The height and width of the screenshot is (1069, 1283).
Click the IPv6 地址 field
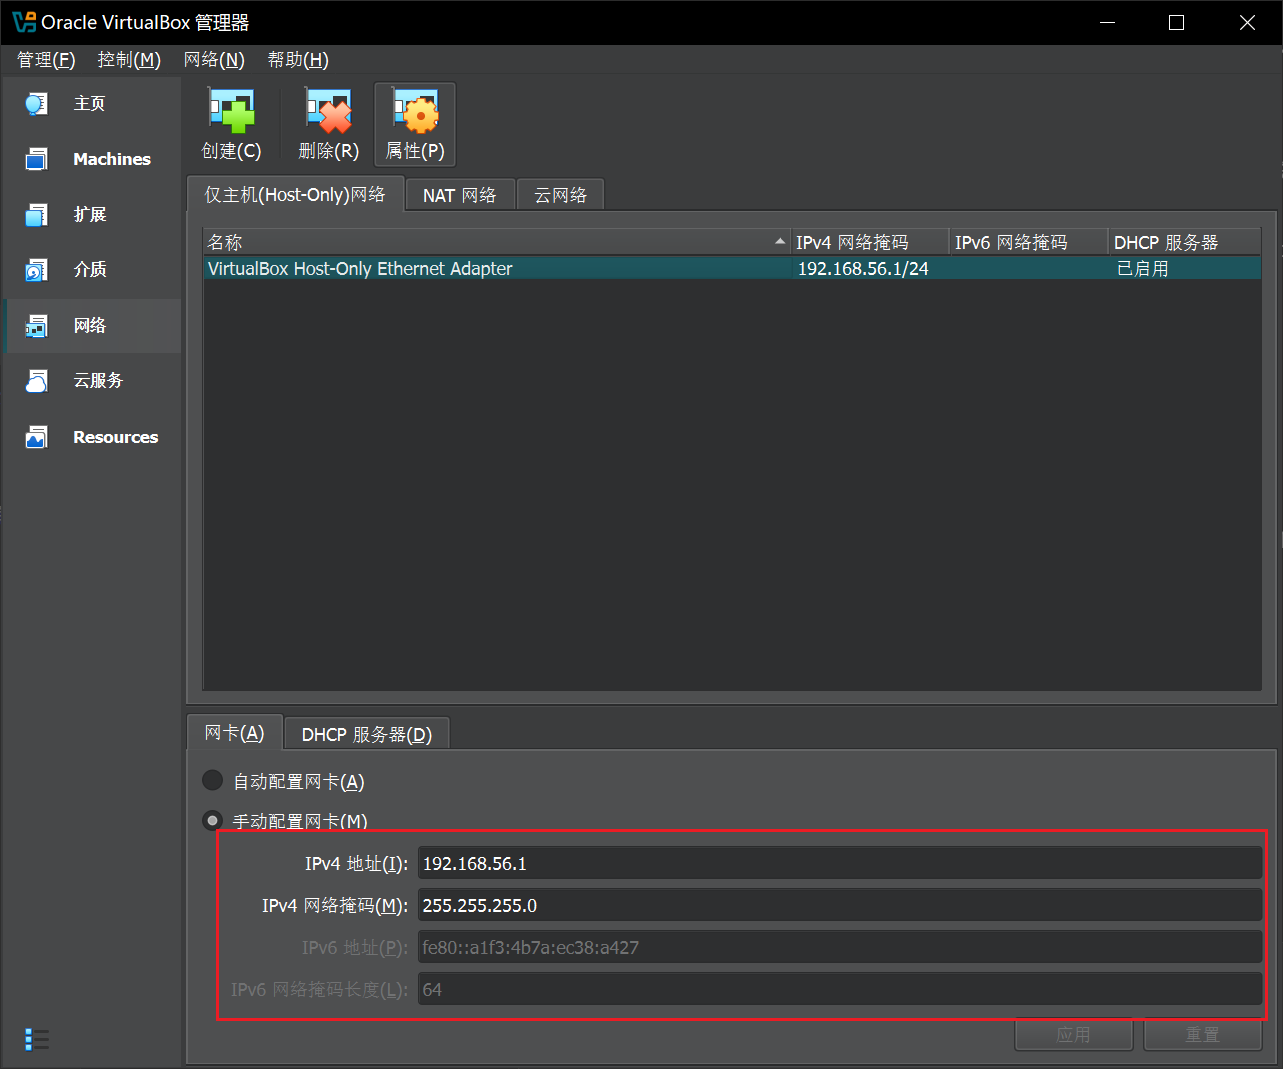pos(840,948)
